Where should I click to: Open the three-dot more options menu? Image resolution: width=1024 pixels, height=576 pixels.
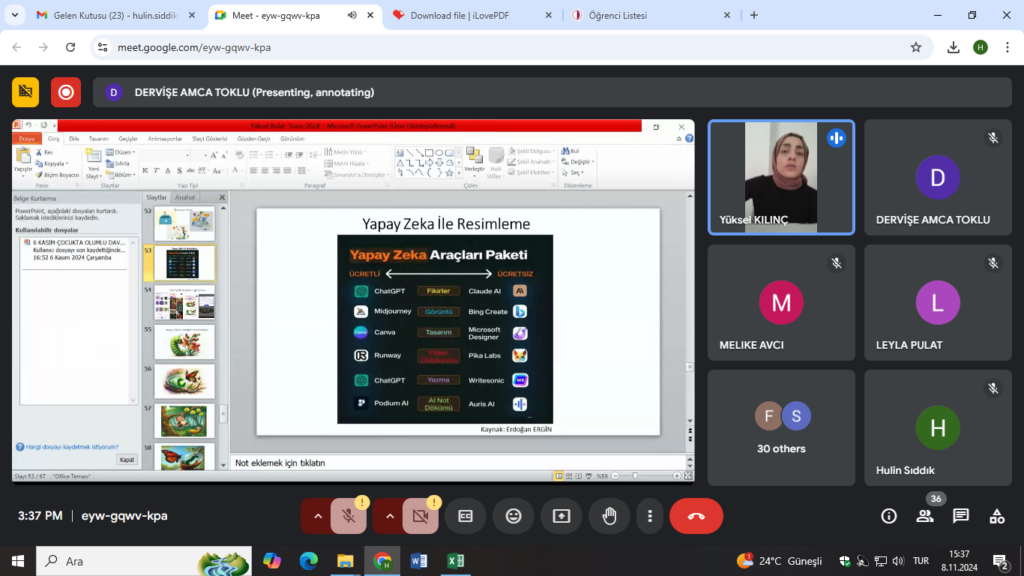pyautogui.click(x=650, y=516)
